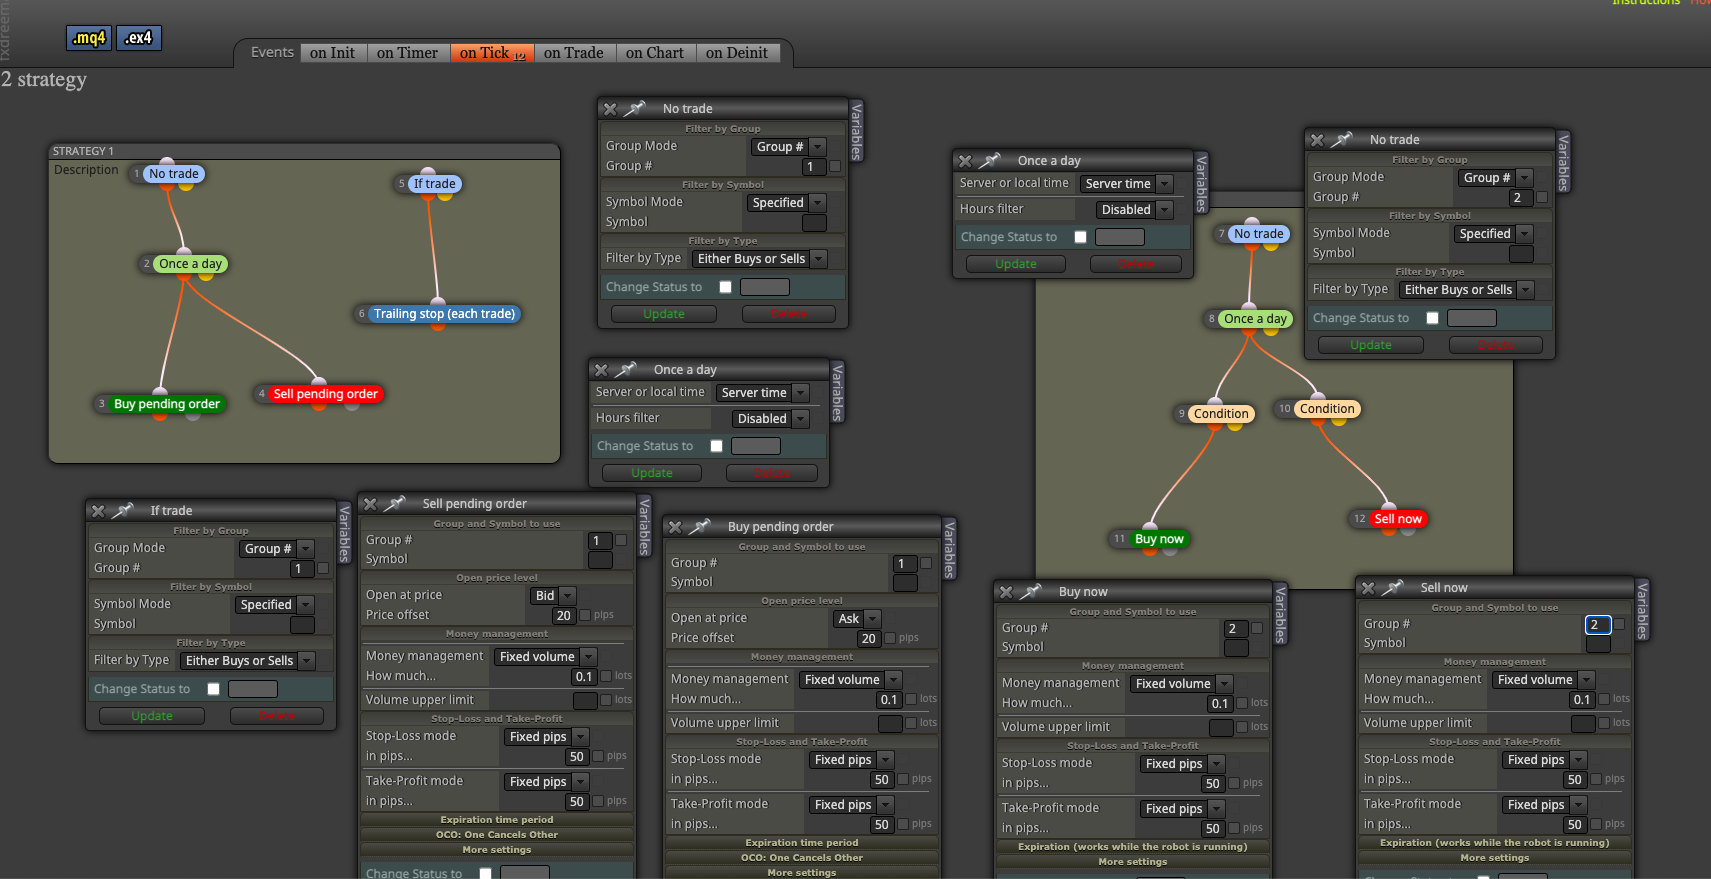Select the on Chart events tab

point(654,53)
